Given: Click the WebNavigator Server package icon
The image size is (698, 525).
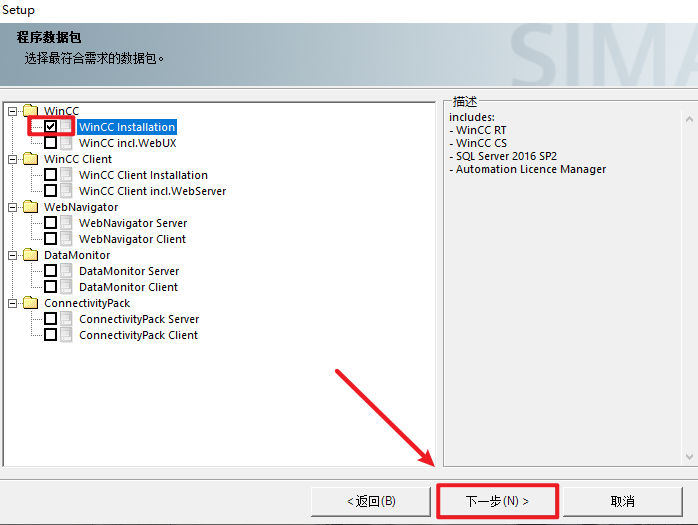Looking at the screenshot, I should pos(66,223).
